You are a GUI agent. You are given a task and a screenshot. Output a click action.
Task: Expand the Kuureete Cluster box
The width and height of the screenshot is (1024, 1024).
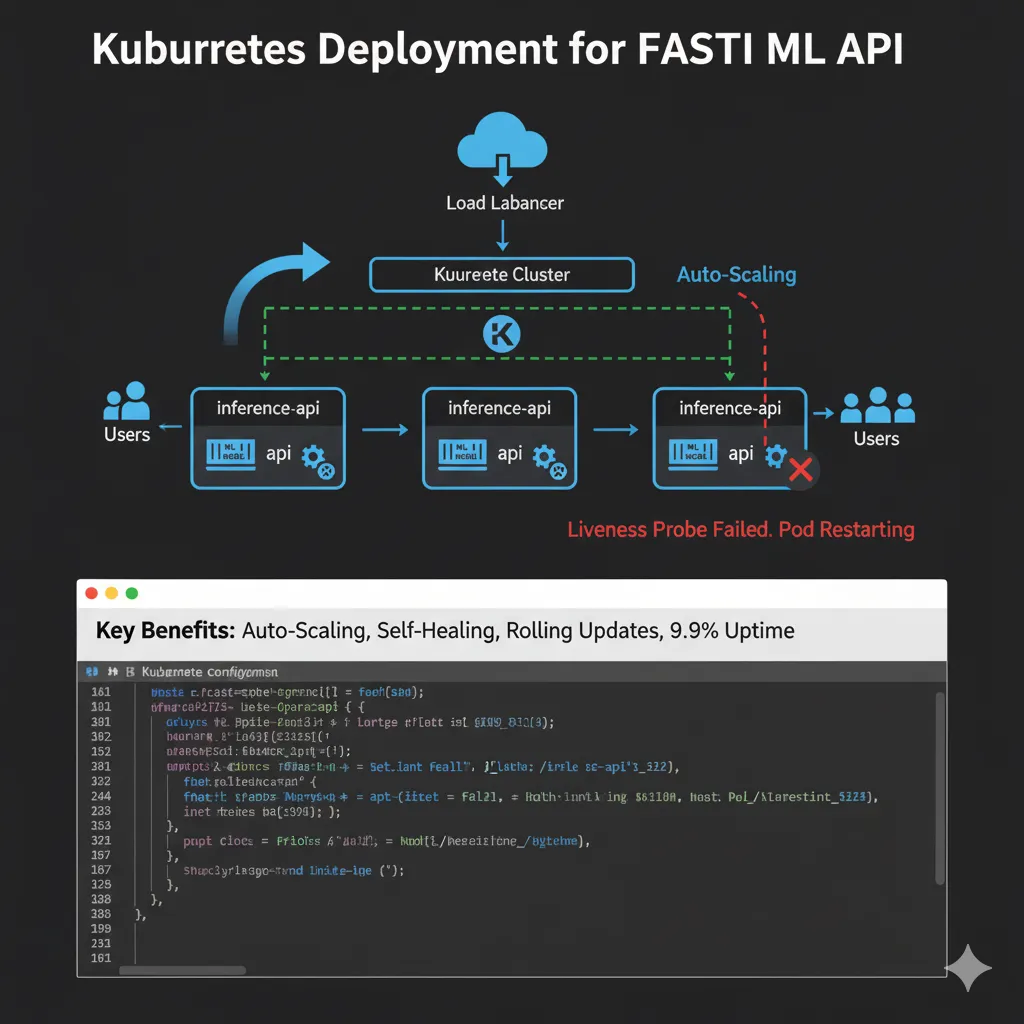[501, 274]
